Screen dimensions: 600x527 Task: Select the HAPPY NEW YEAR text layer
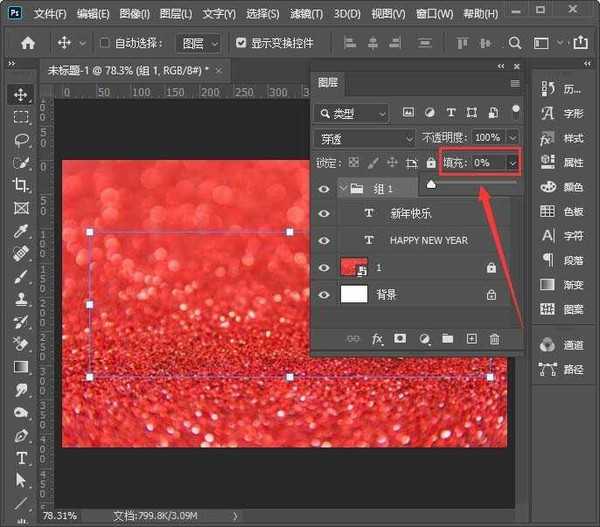(428, 241)
